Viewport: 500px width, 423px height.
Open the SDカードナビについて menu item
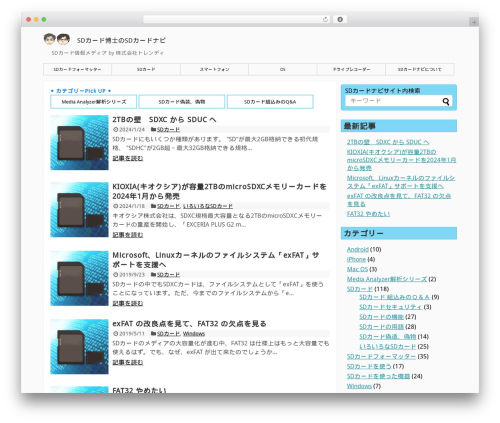(420, 69)
